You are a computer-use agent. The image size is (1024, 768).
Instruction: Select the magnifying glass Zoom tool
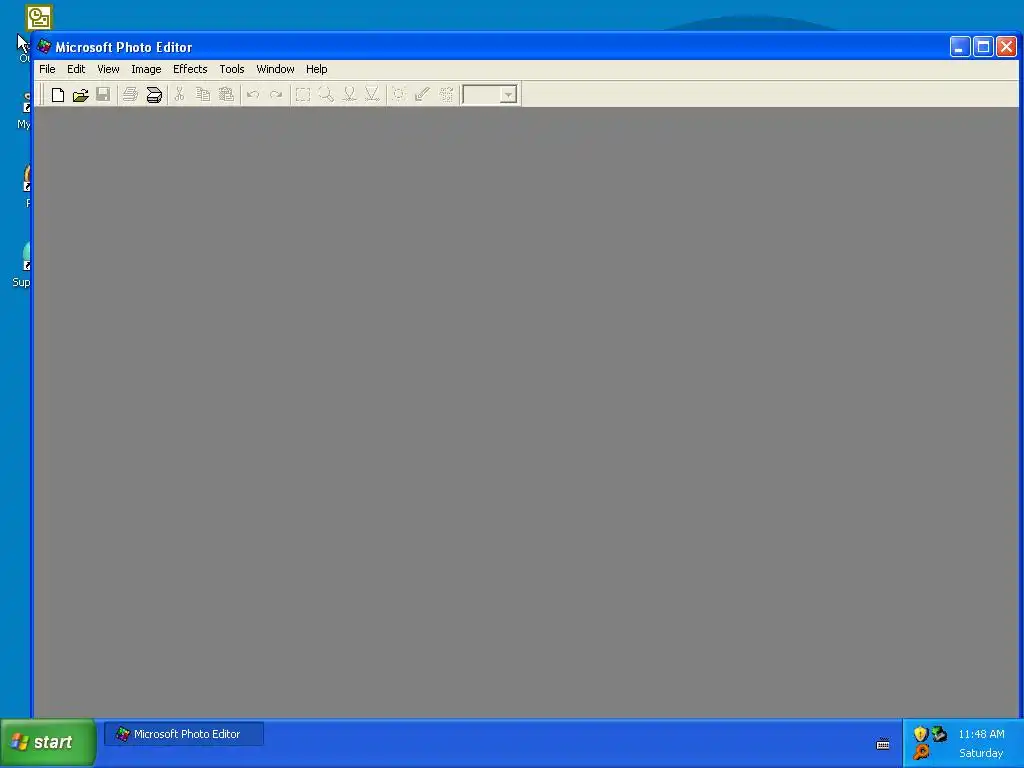tap(326, 95)
